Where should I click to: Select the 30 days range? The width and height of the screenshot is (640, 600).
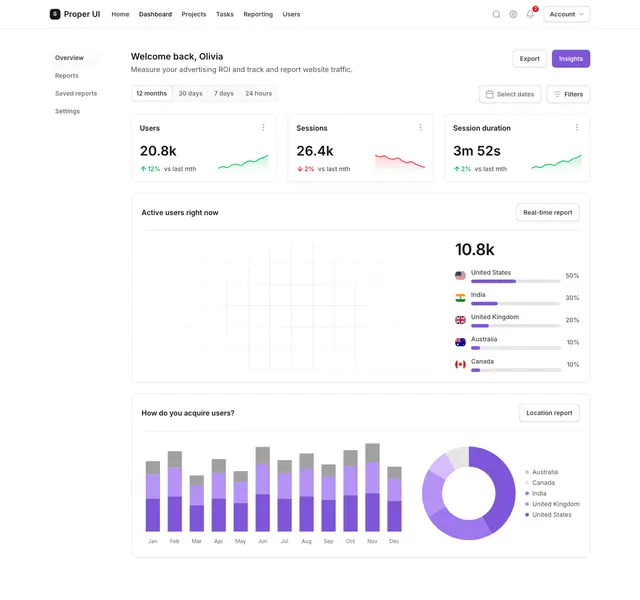point(190,93)
